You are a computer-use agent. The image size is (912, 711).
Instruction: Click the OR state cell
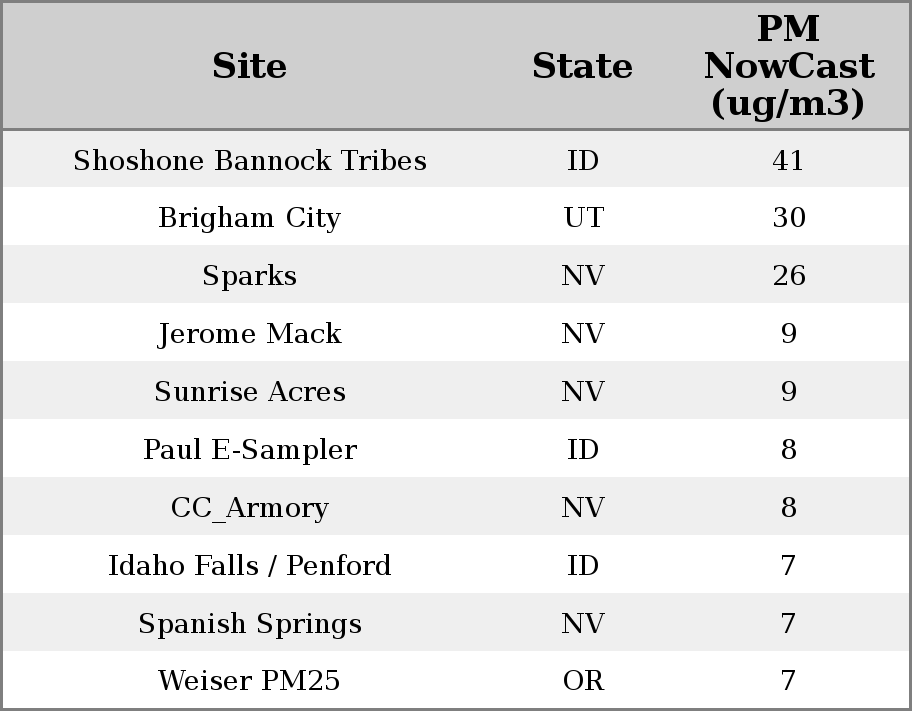click(583, 681)
